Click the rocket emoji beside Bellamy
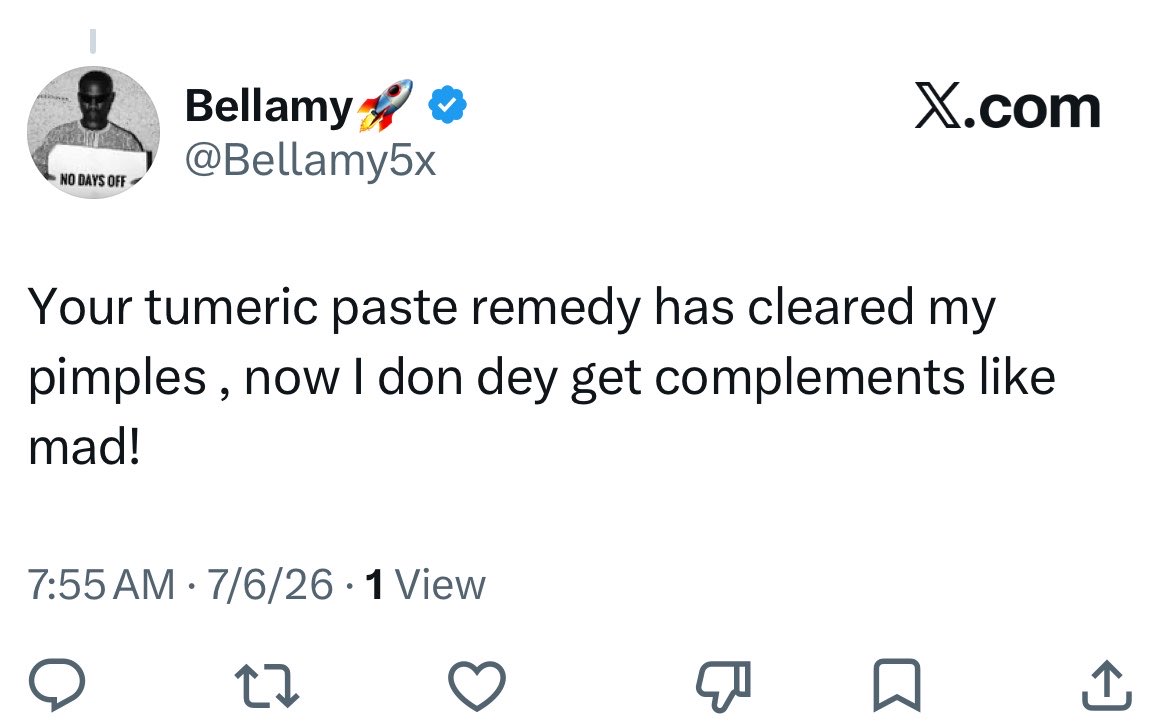Screen dimensions: 1169x723 [x=385, y=105]
